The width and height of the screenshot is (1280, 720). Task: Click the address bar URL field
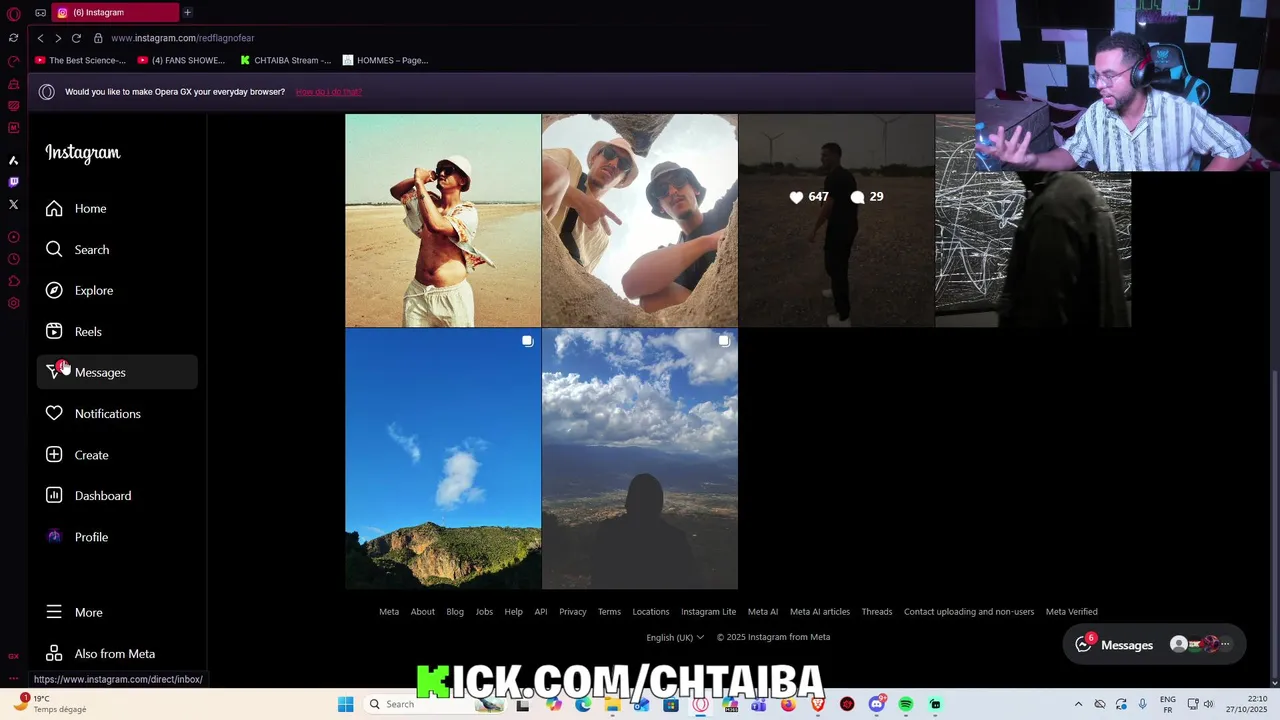[x=182, y=38]
